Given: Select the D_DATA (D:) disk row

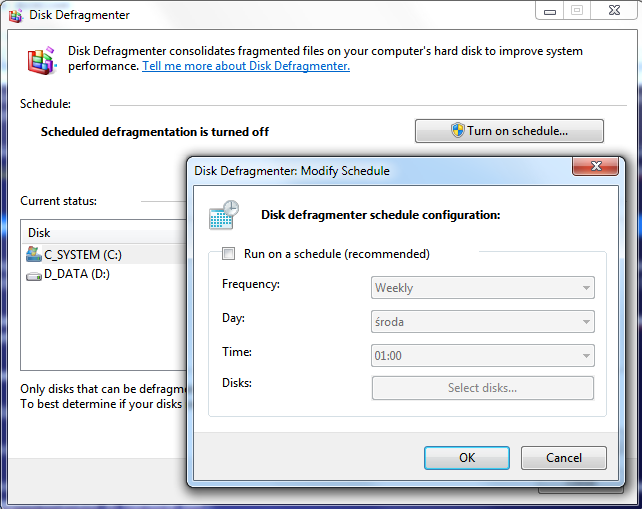Looking at the screenshot, I should click(x=106, y=274).
